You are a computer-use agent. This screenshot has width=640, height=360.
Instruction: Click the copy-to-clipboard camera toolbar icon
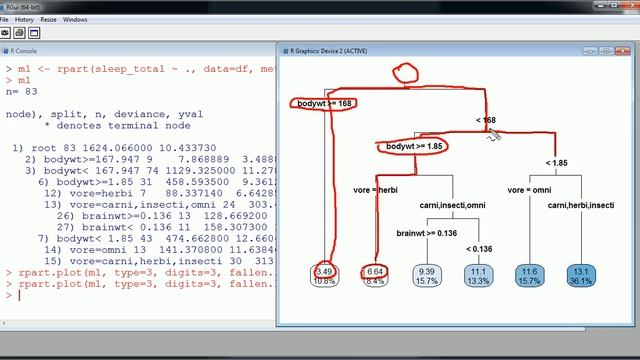5,33
